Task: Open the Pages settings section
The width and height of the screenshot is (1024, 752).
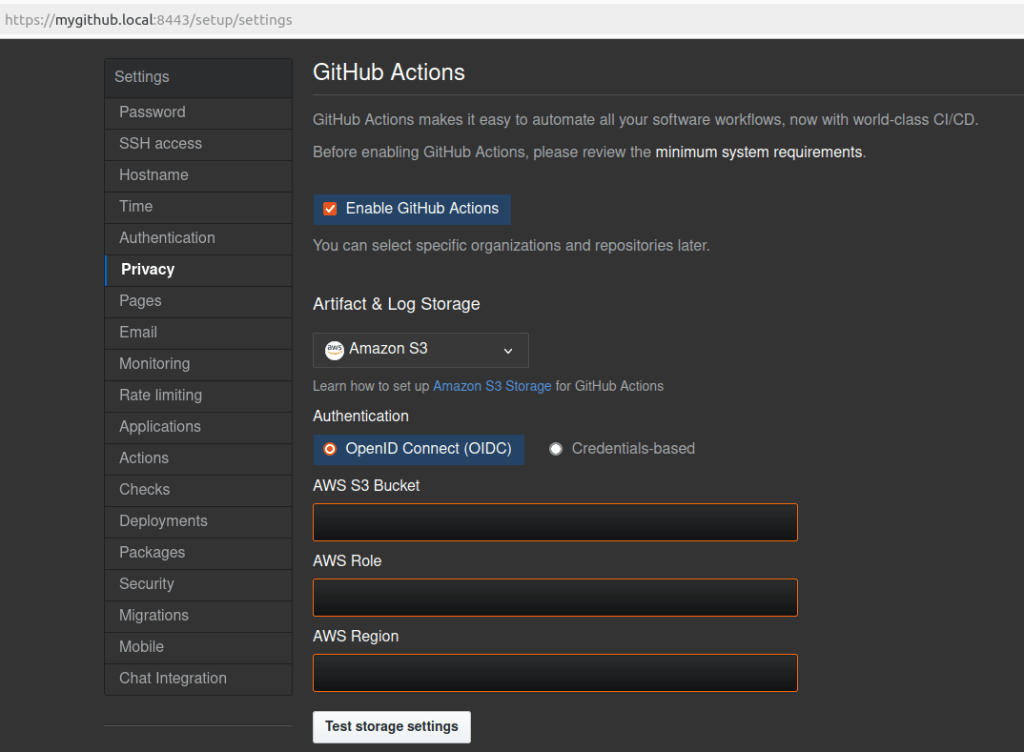Action: coord(199,301)
